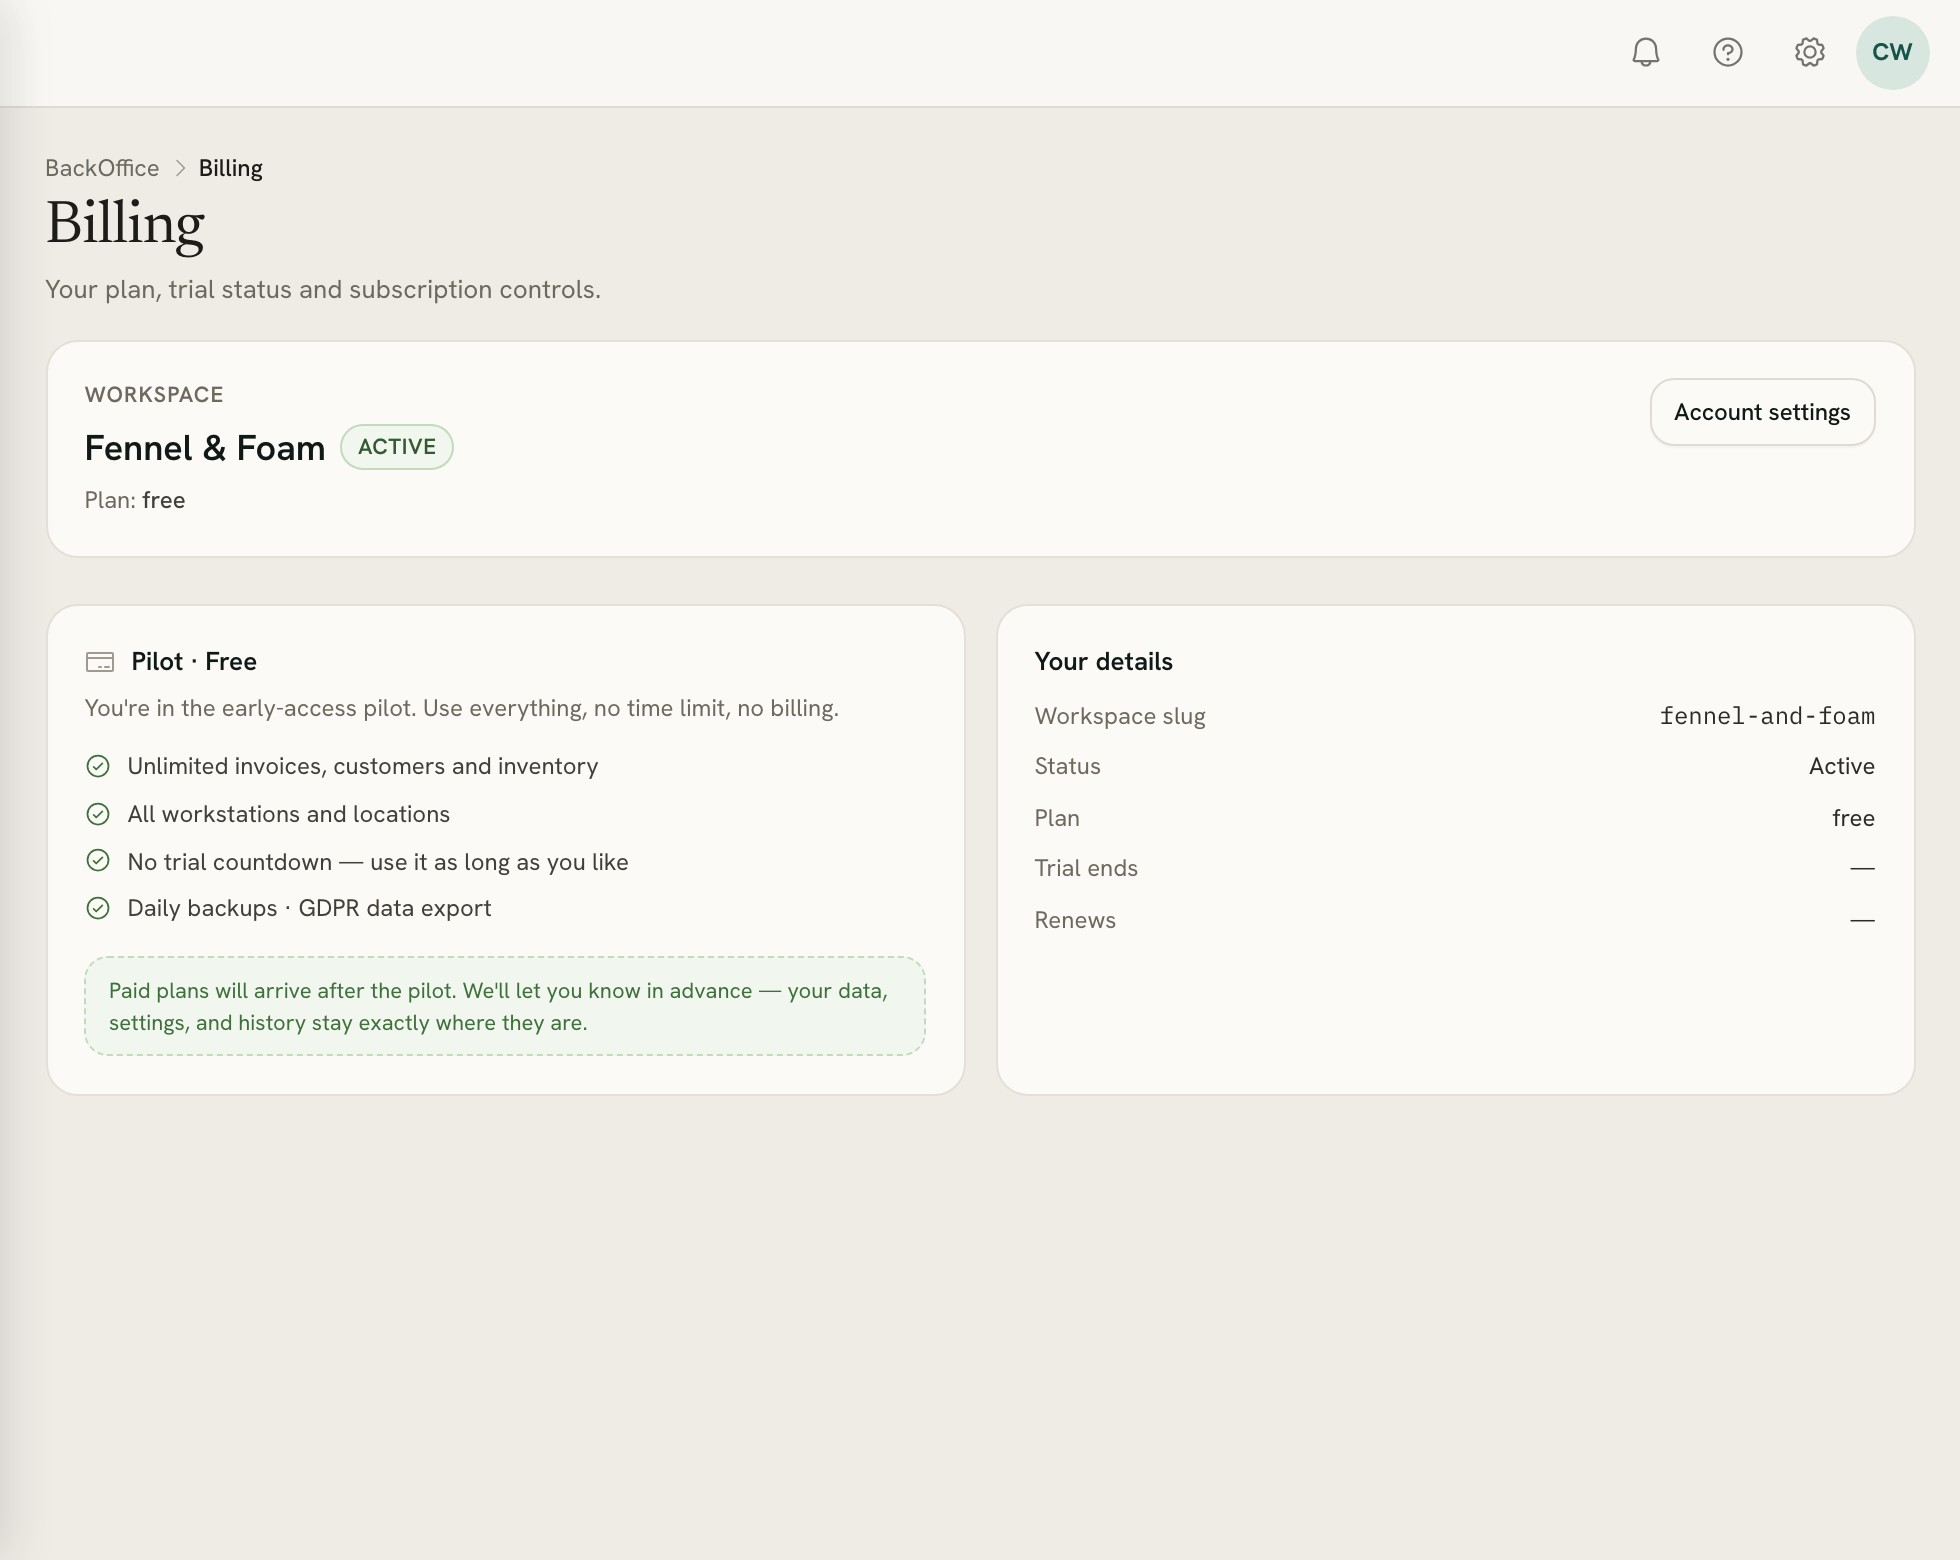1960x1560 pixels.
Task: Click the Billing breadcrumb item
Action: point(231,168)
